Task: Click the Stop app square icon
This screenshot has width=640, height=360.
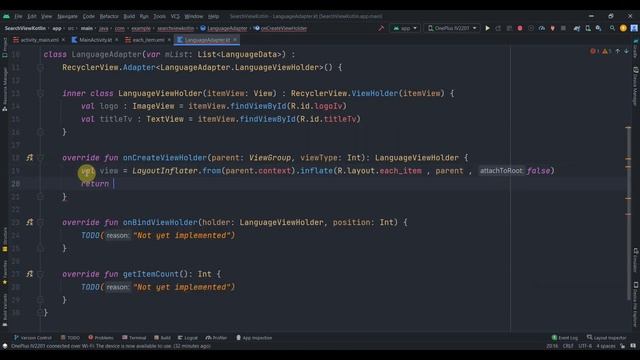Action: (563, 28)
